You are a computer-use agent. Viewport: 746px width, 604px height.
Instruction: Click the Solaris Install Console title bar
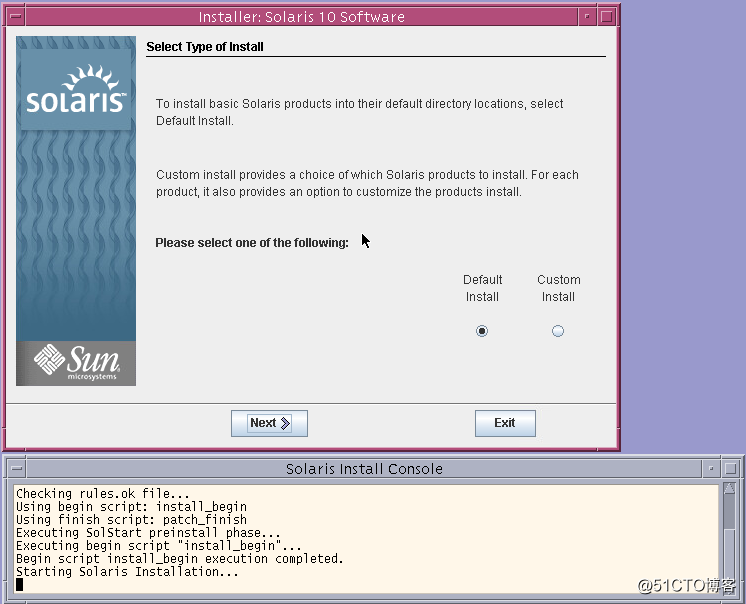coord(364,468)
